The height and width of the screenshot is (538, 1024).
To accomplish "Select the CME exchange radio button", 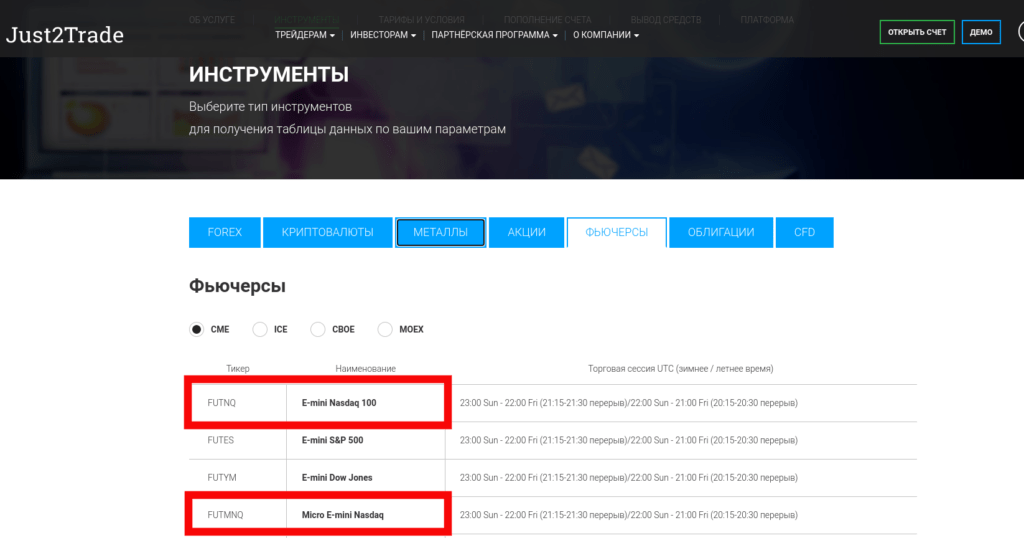I will point(197,329).
